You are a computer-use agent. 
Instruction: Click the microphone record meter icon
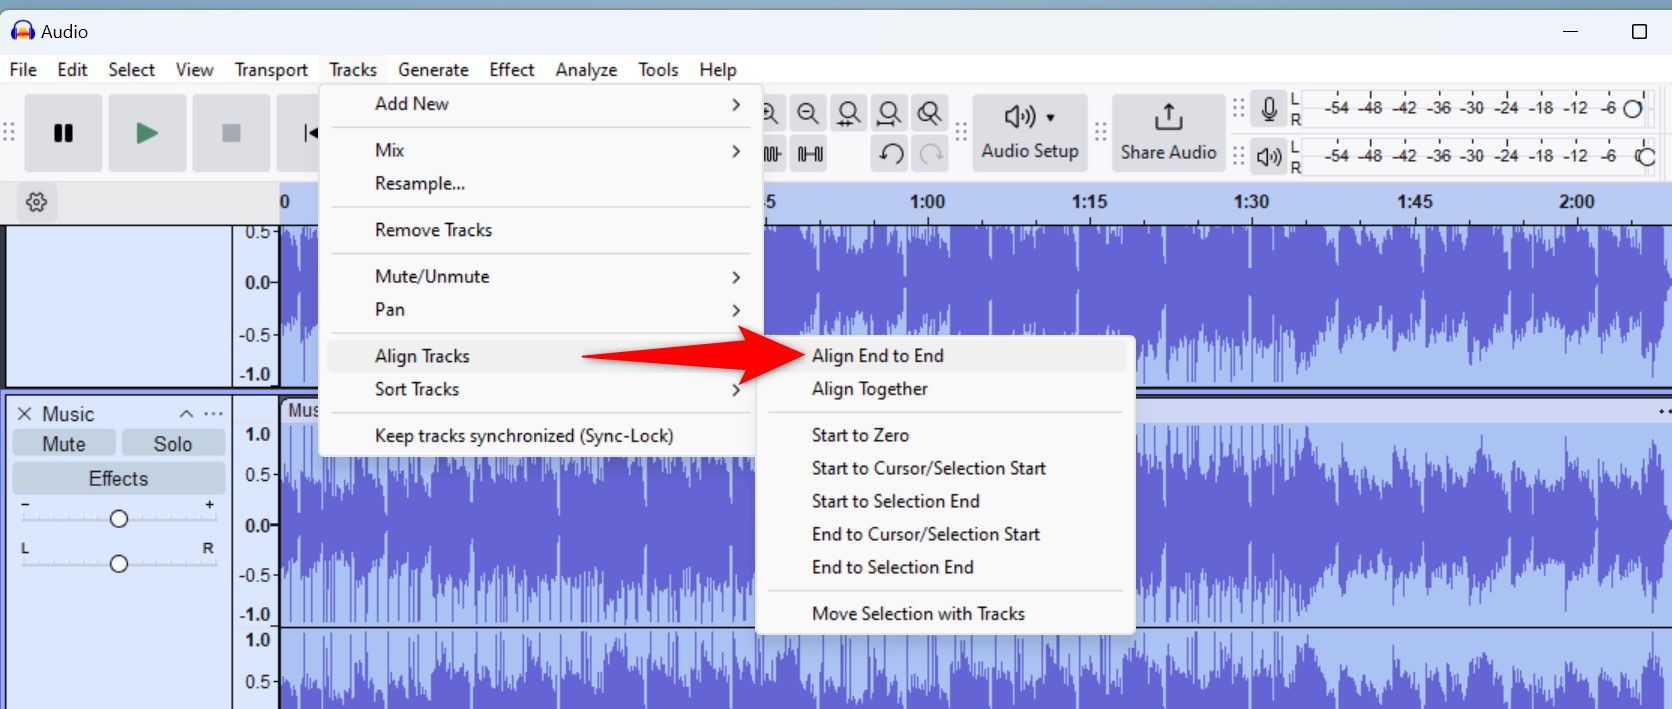tap(1268, 109)
